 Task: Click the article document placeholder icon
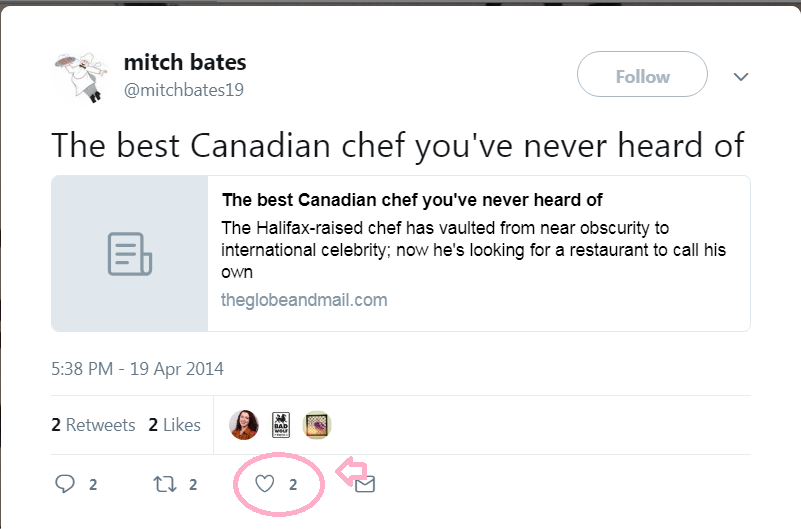pyautogui.click(x=129, y=254)
